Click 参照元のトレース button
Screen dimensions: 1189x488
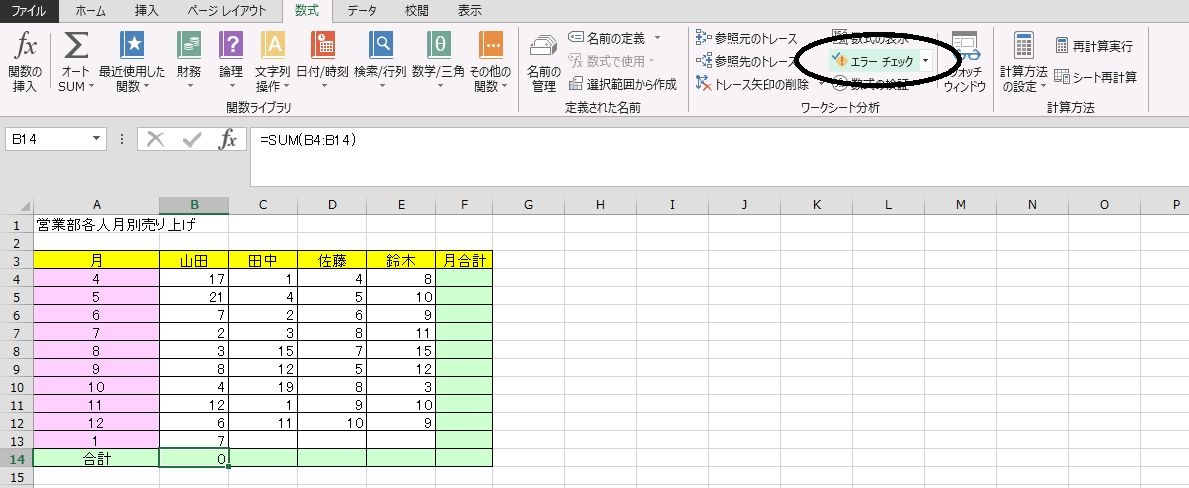click(746, 38)
